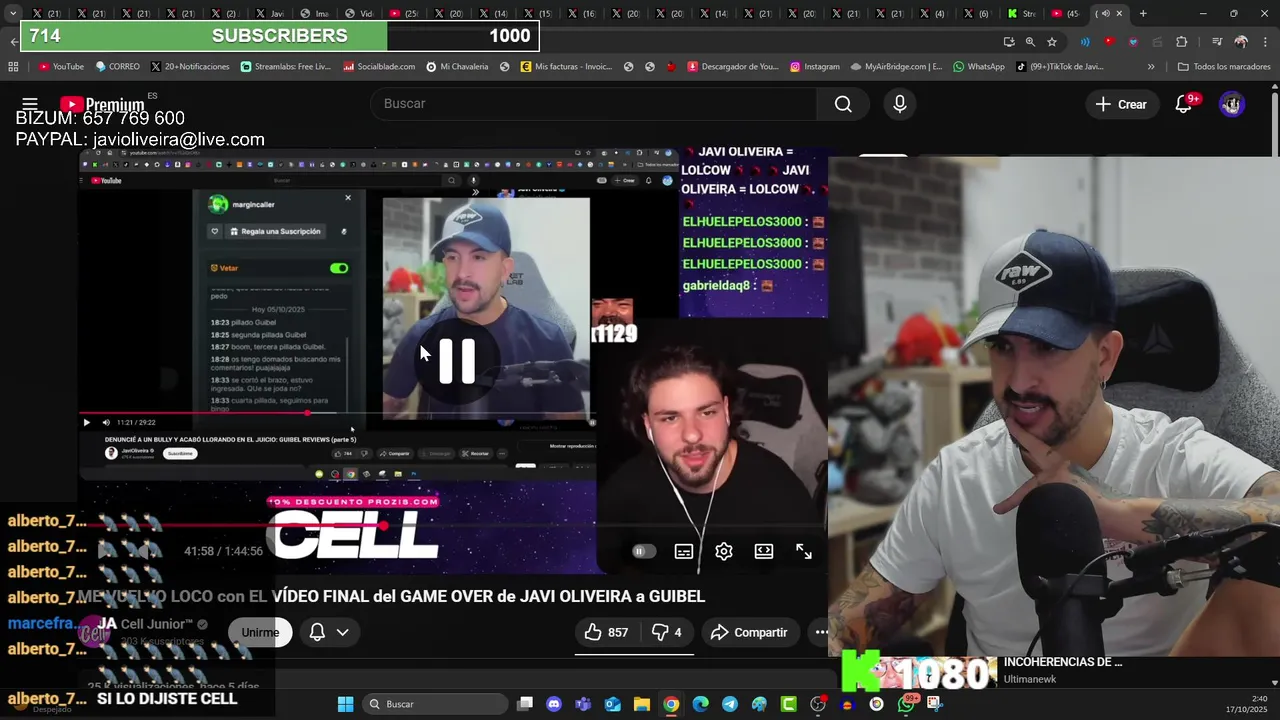Open the Chrome apps grid shortcut
1280x720 pixels.
click(x=13, y=66)
